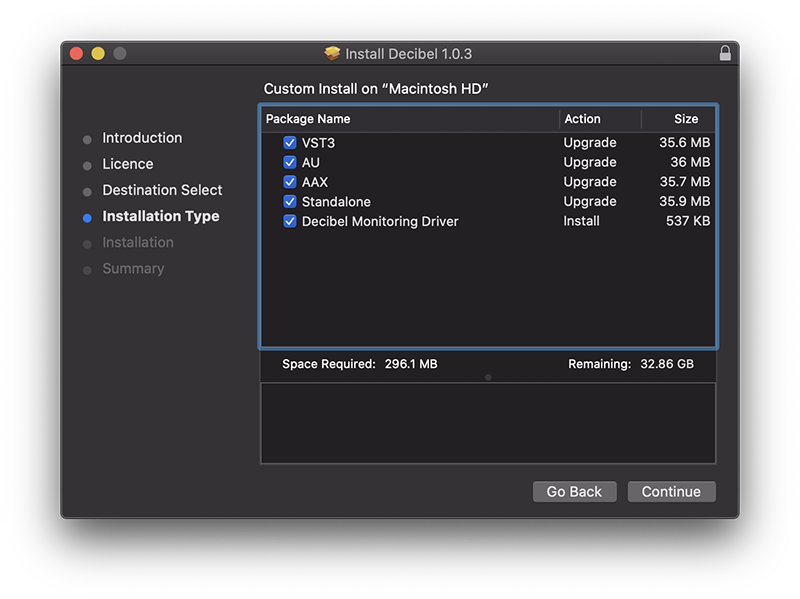
Task: Uncheck the VST3 package checkbox
Action: tap(290, 143)
